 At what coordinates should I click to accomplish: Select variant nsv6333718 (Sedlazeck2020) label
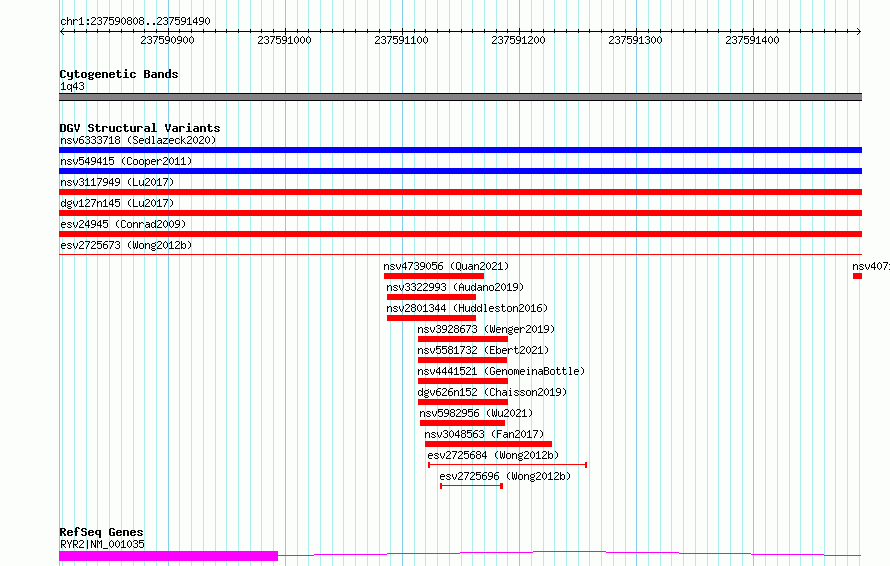[138, 140]
